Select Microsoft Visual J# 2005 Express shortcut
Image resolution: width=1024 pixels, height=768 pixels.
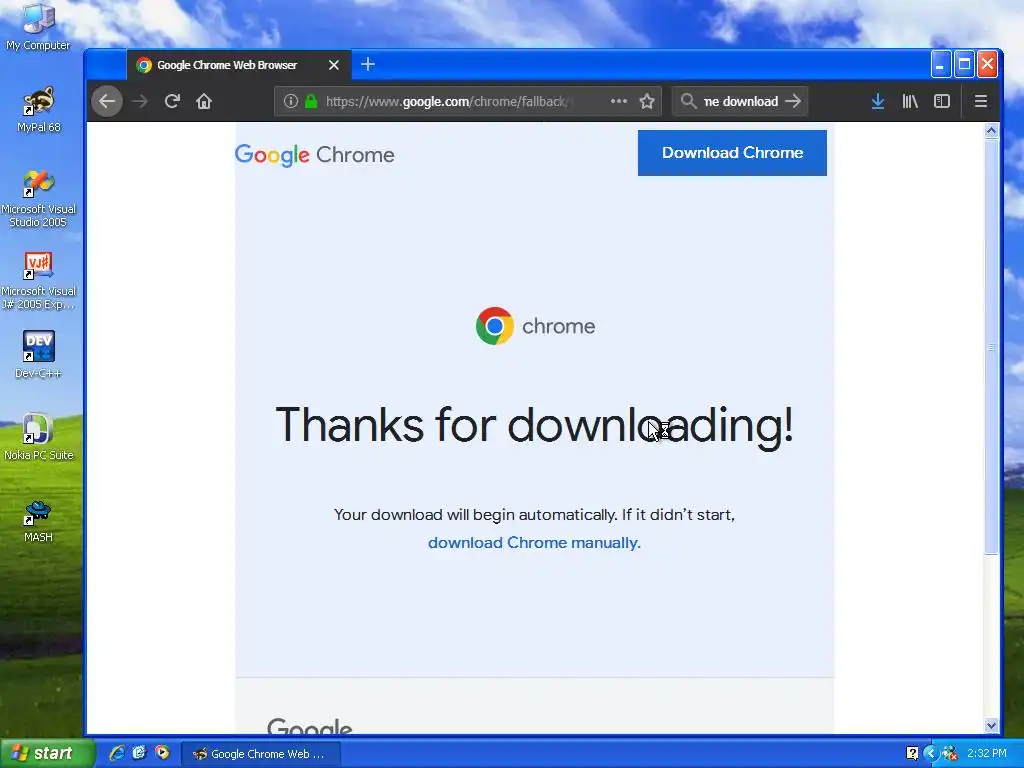click(38, 280)
